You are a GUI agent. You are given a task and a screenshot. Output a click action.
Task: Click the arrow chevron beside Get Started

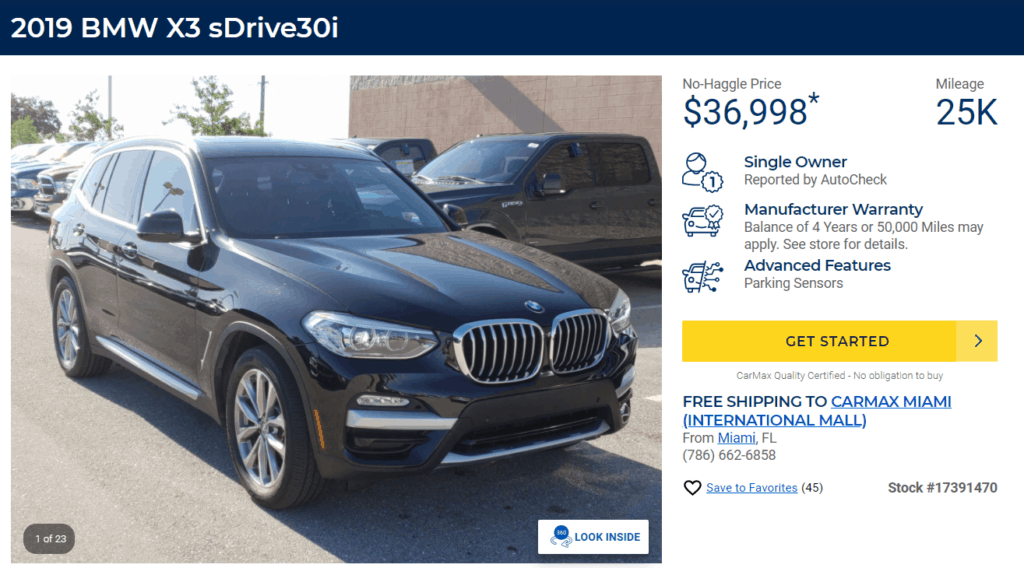click(x=978, y=341)
